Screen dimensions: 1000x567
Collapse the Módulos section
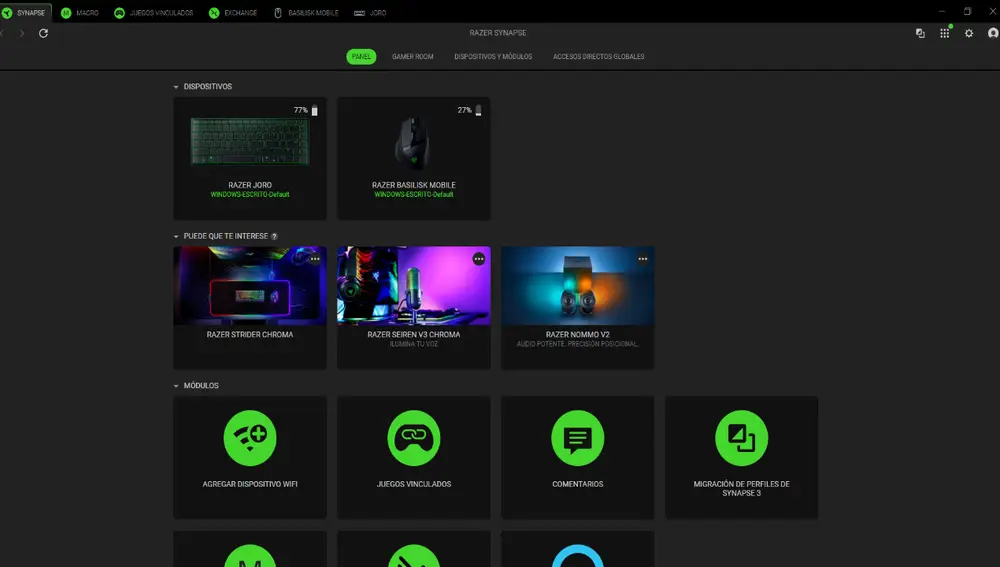176,386
